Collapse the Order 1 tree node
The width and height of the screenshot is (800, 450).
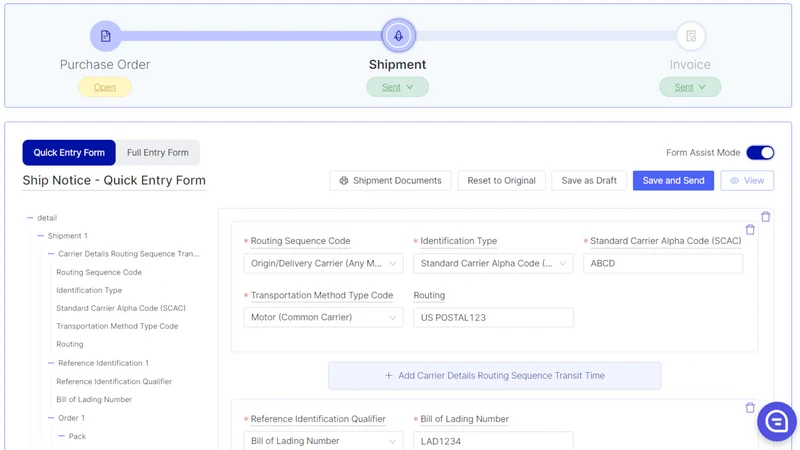51,418
